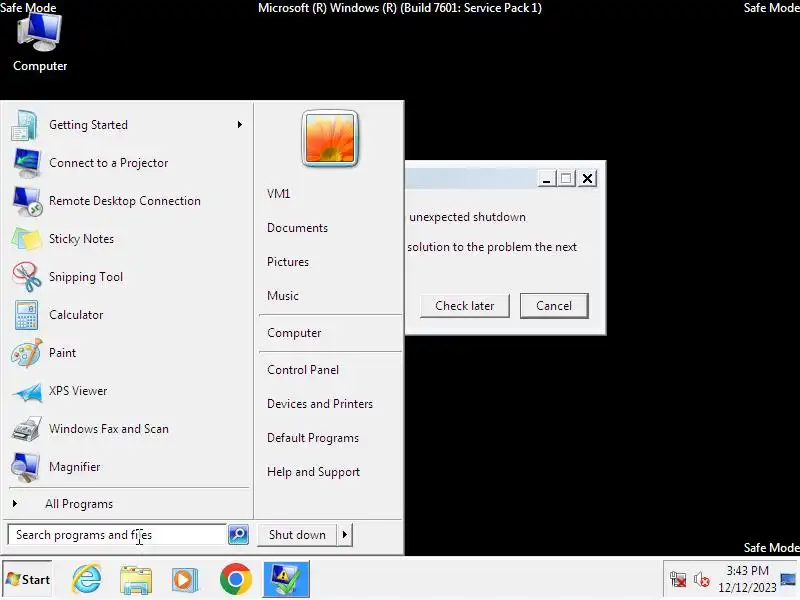Click the search magnifier button
The image size is (800, 600).
pos(238,535)
